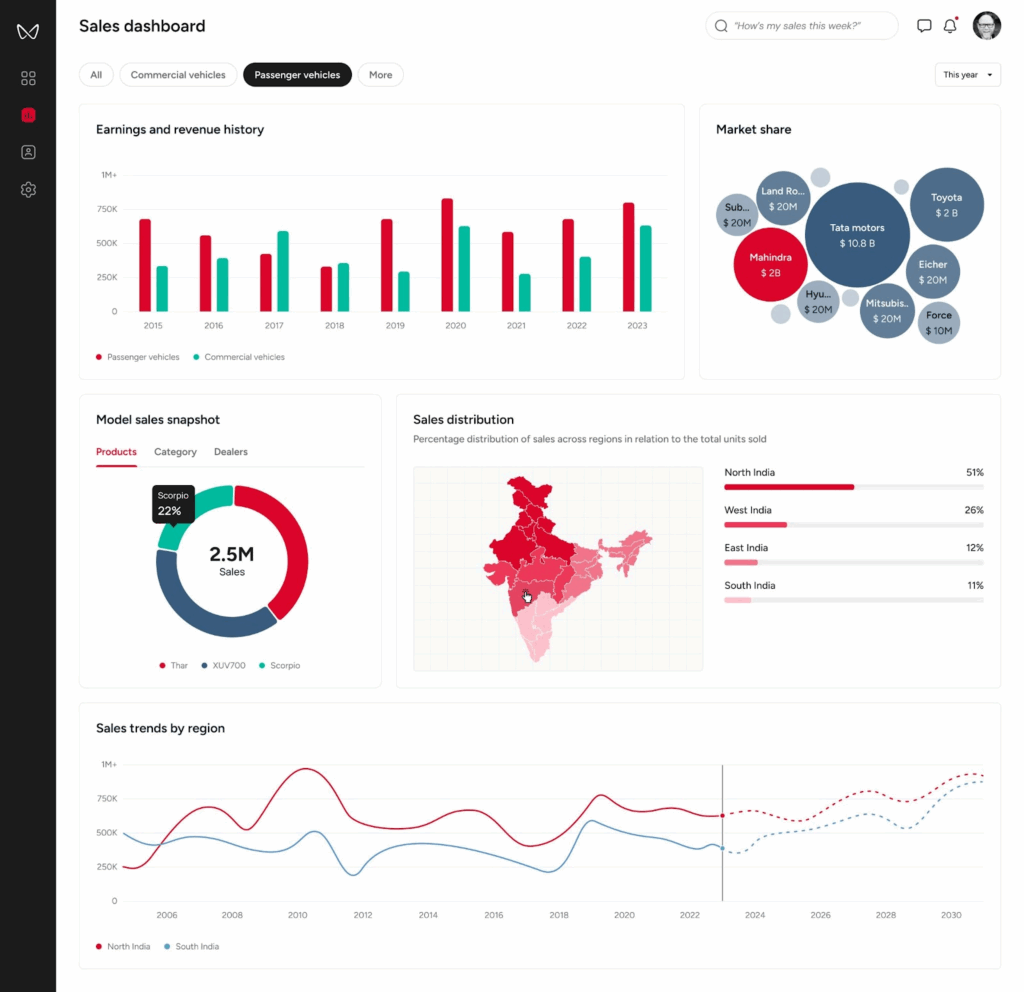Click the North India 51% value
The height and width of the screenshot is (992, 1024).
pos(974,472)
